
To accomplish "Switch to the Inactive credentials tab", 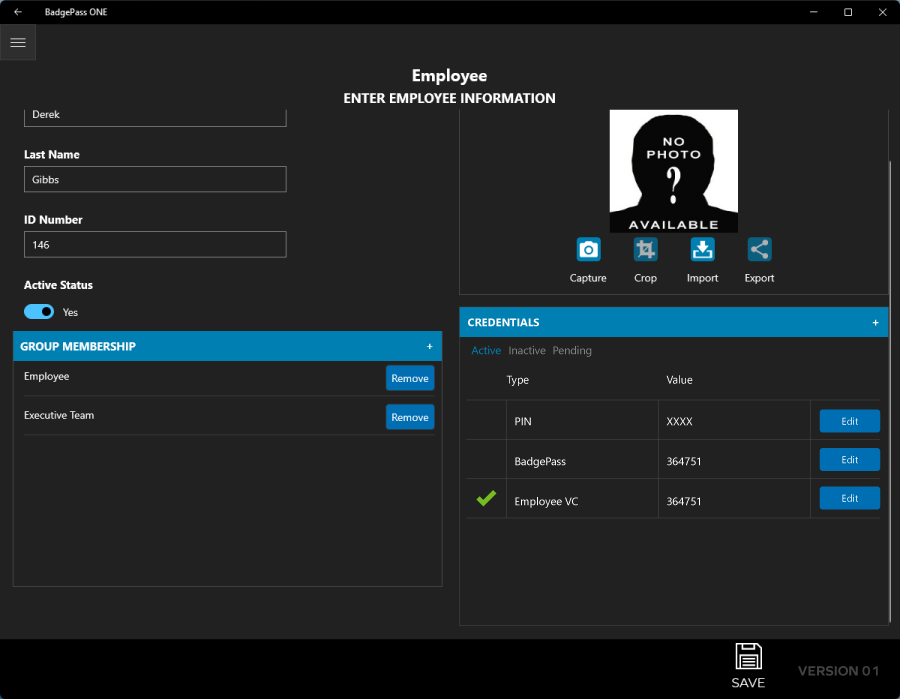I will 527,351.
